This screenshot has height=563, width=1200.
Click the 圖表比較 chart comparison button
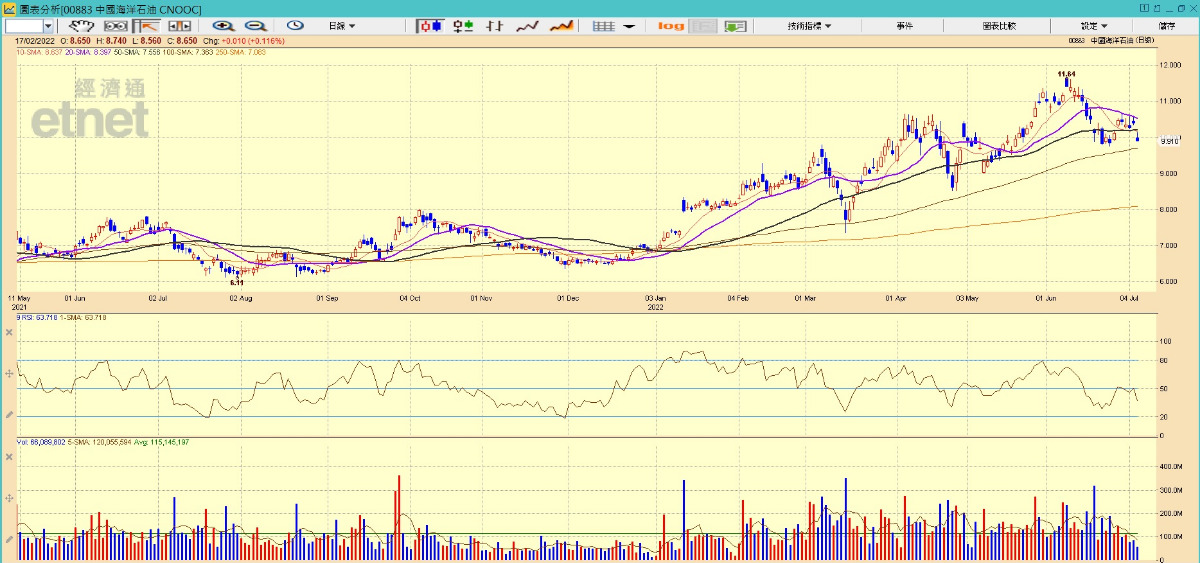click(x=998, y=26)
